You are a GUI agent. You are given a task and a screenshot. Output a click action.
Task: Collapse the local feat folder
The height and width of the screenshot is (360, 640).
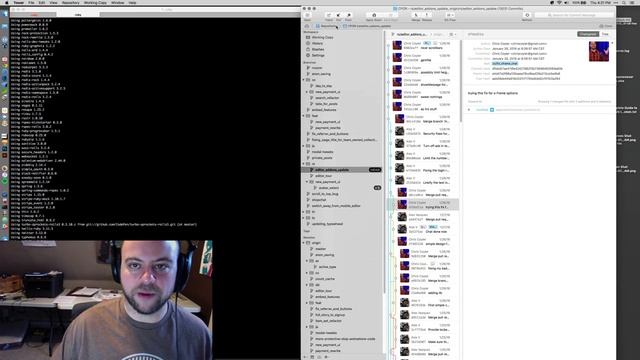[x=304, y=116]
